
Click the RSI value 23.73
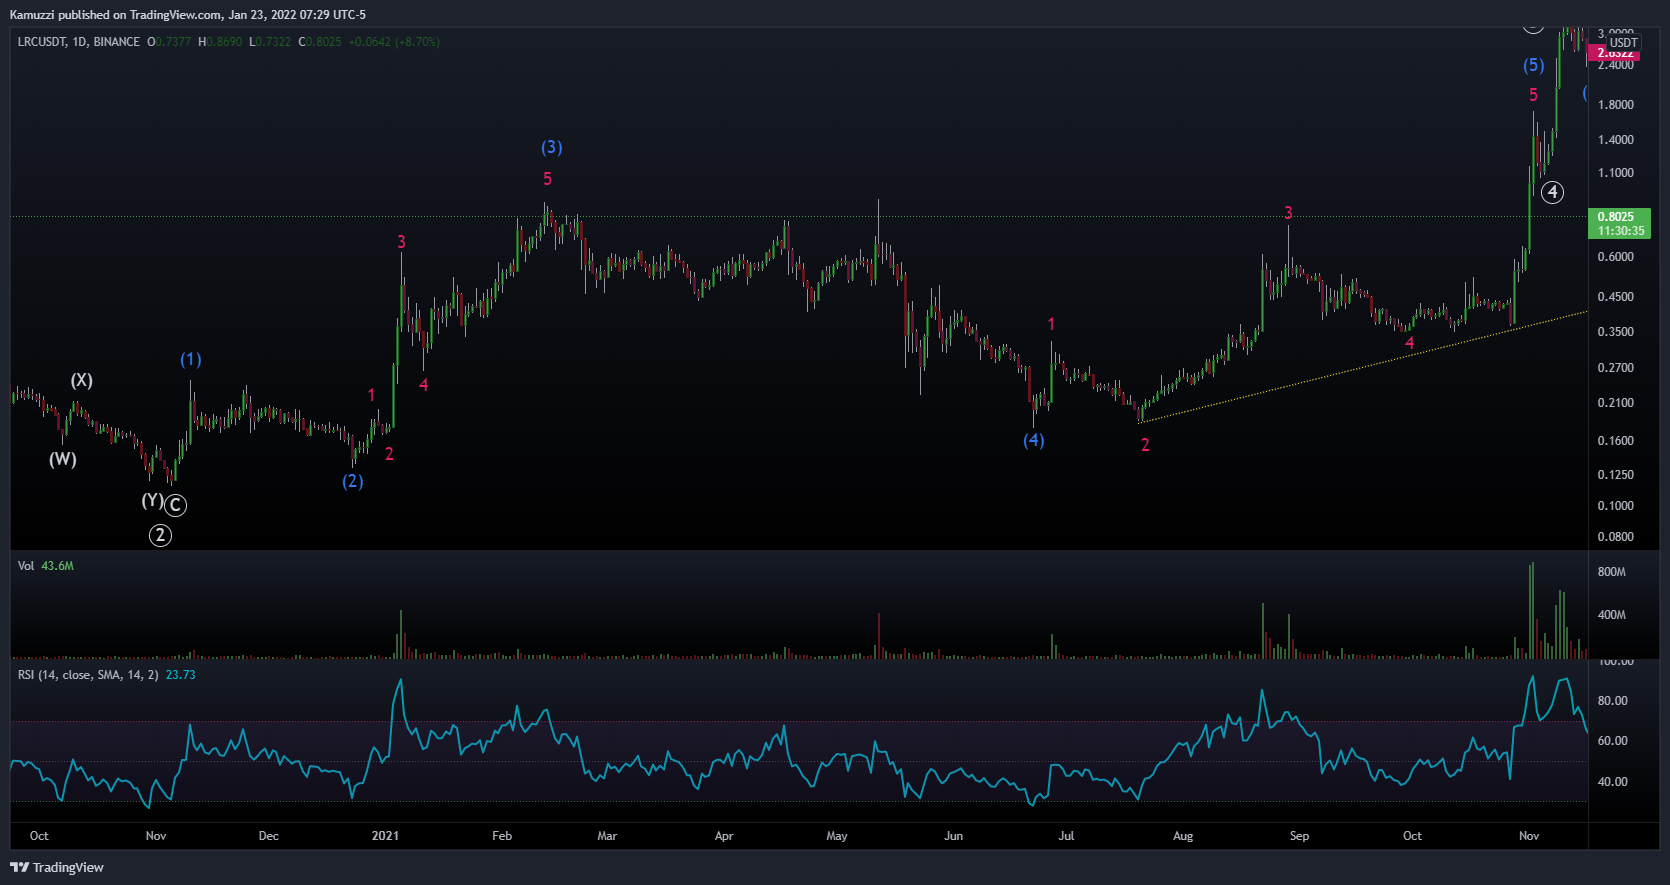point(181,675)
